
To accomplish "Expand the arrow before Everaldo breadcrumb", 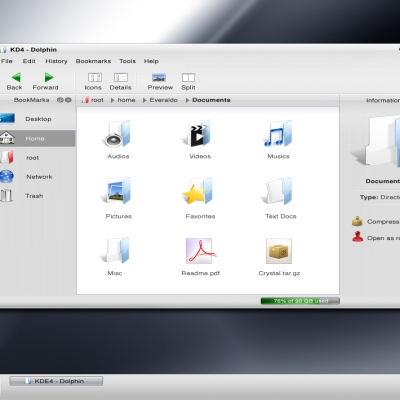I will point(144,100).
